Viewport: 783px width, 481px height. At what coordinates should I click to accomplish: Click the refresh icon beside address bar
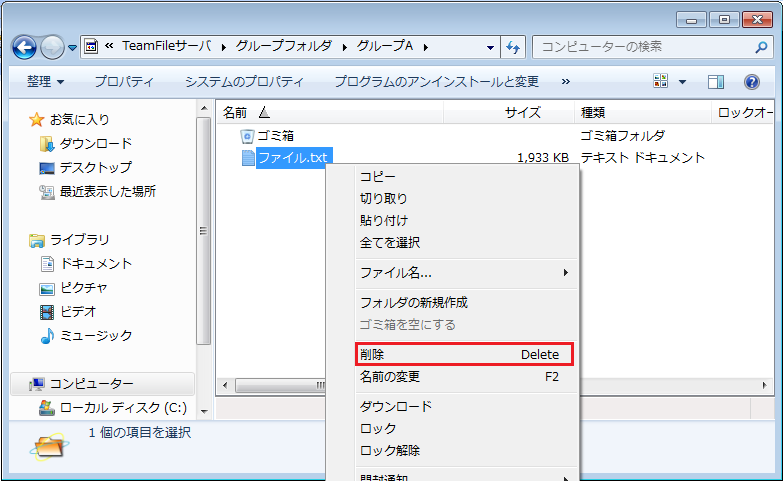point(514,47)
